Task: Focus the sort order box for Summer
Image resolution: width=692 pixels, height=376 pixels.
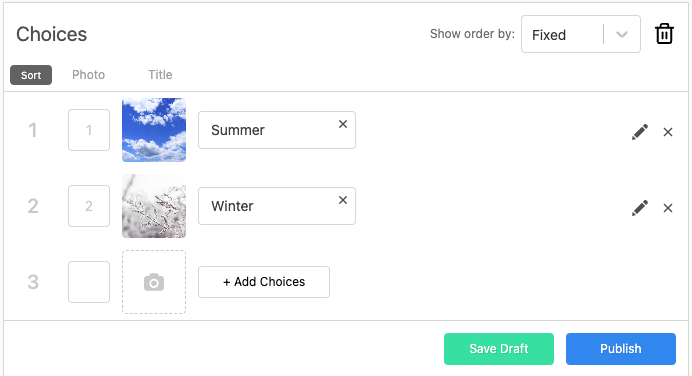Action: pos(89,130)
